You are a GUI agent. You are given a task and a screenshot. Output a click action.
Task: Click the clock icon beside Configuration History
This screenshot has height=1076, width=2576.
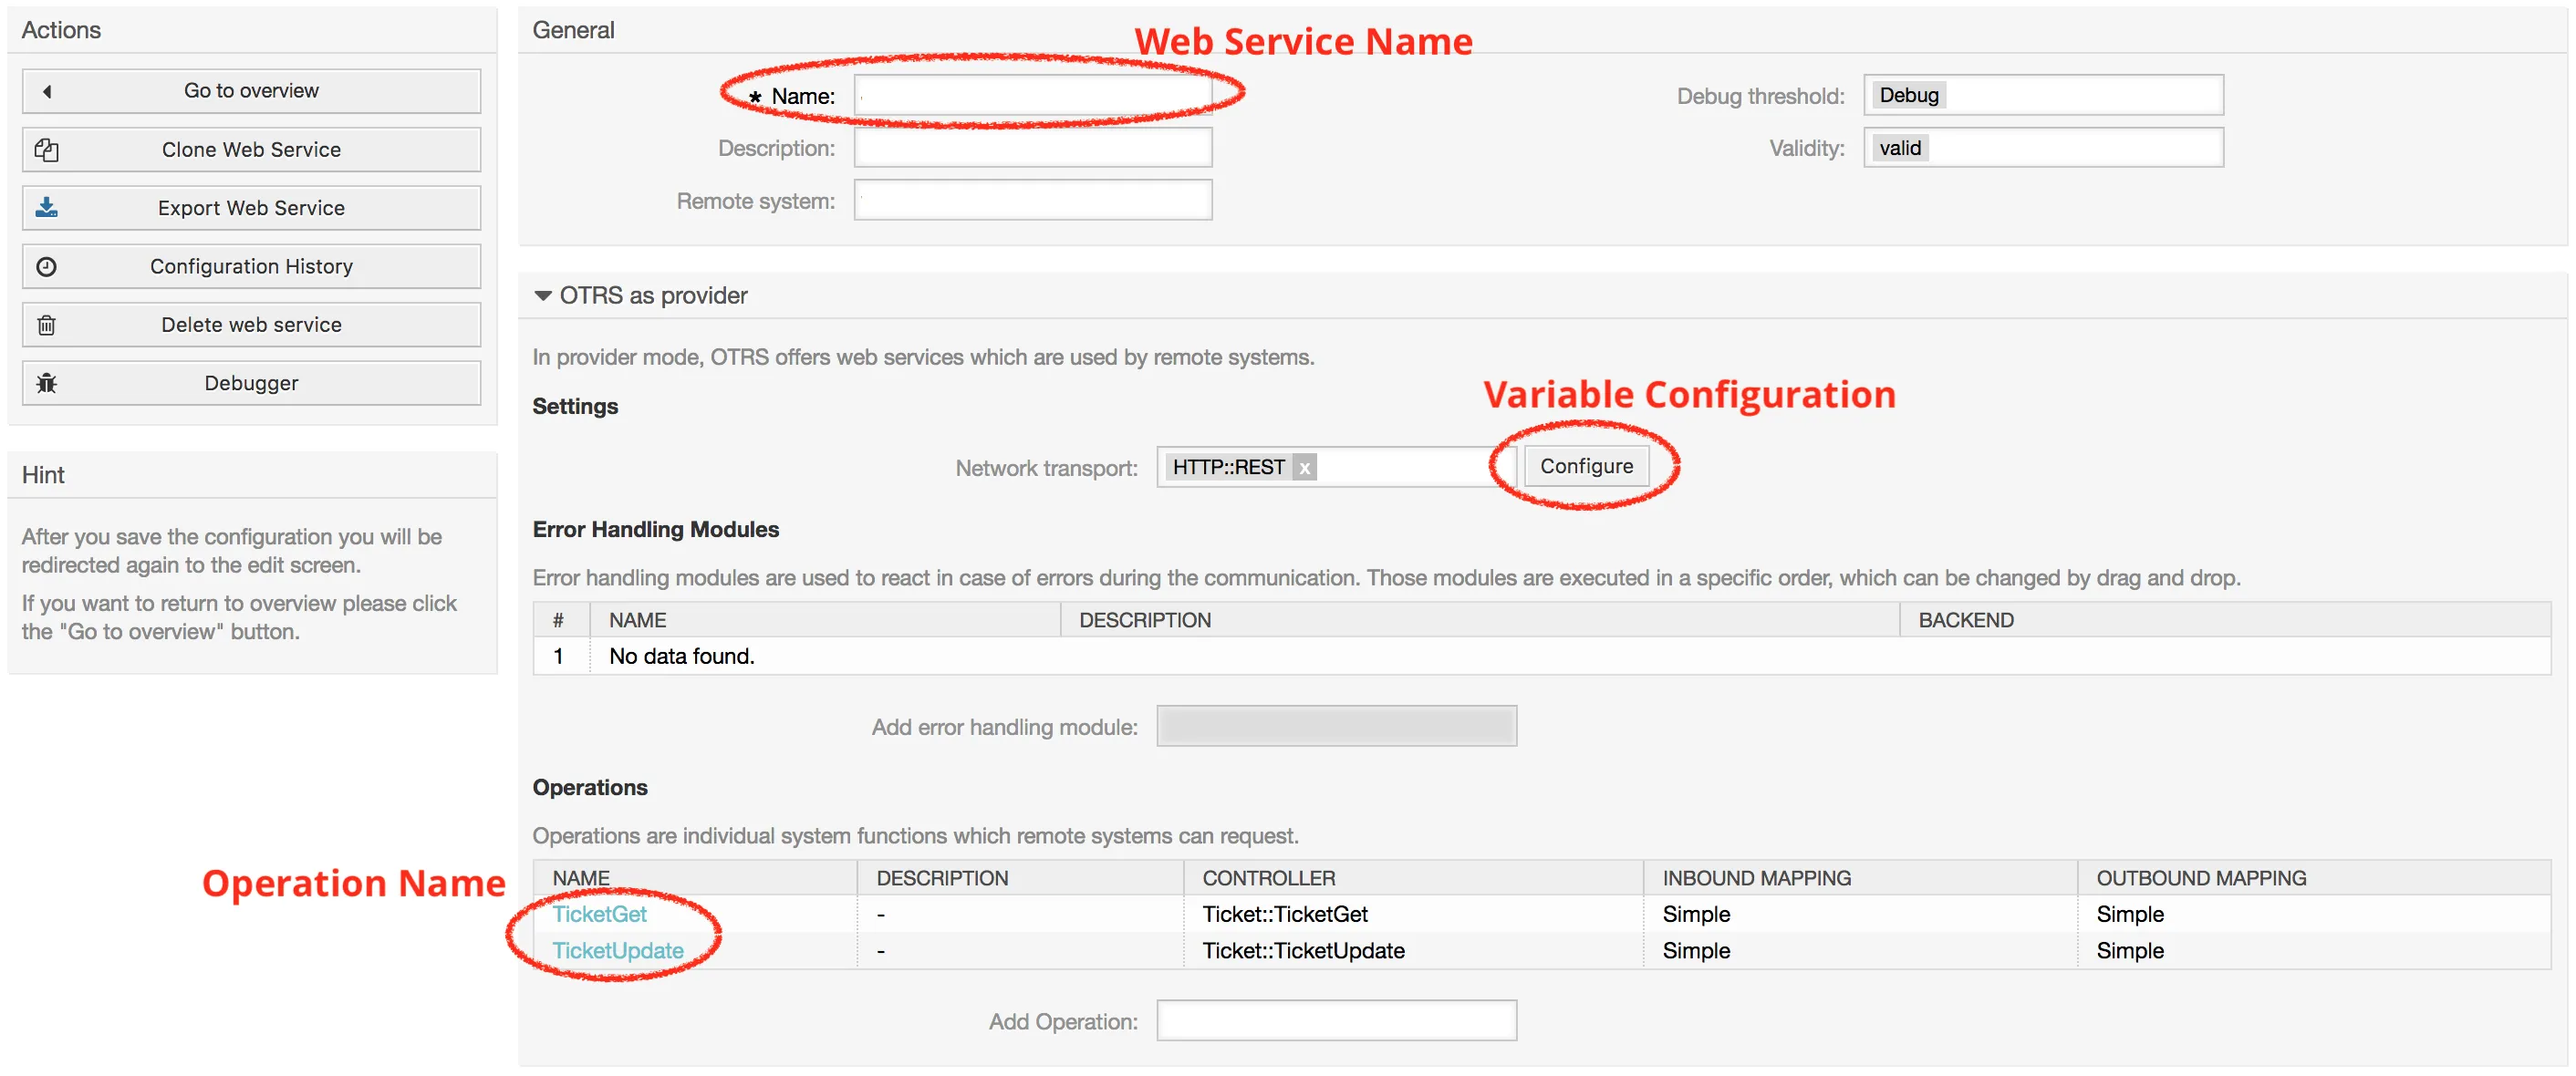pos(47,267)
